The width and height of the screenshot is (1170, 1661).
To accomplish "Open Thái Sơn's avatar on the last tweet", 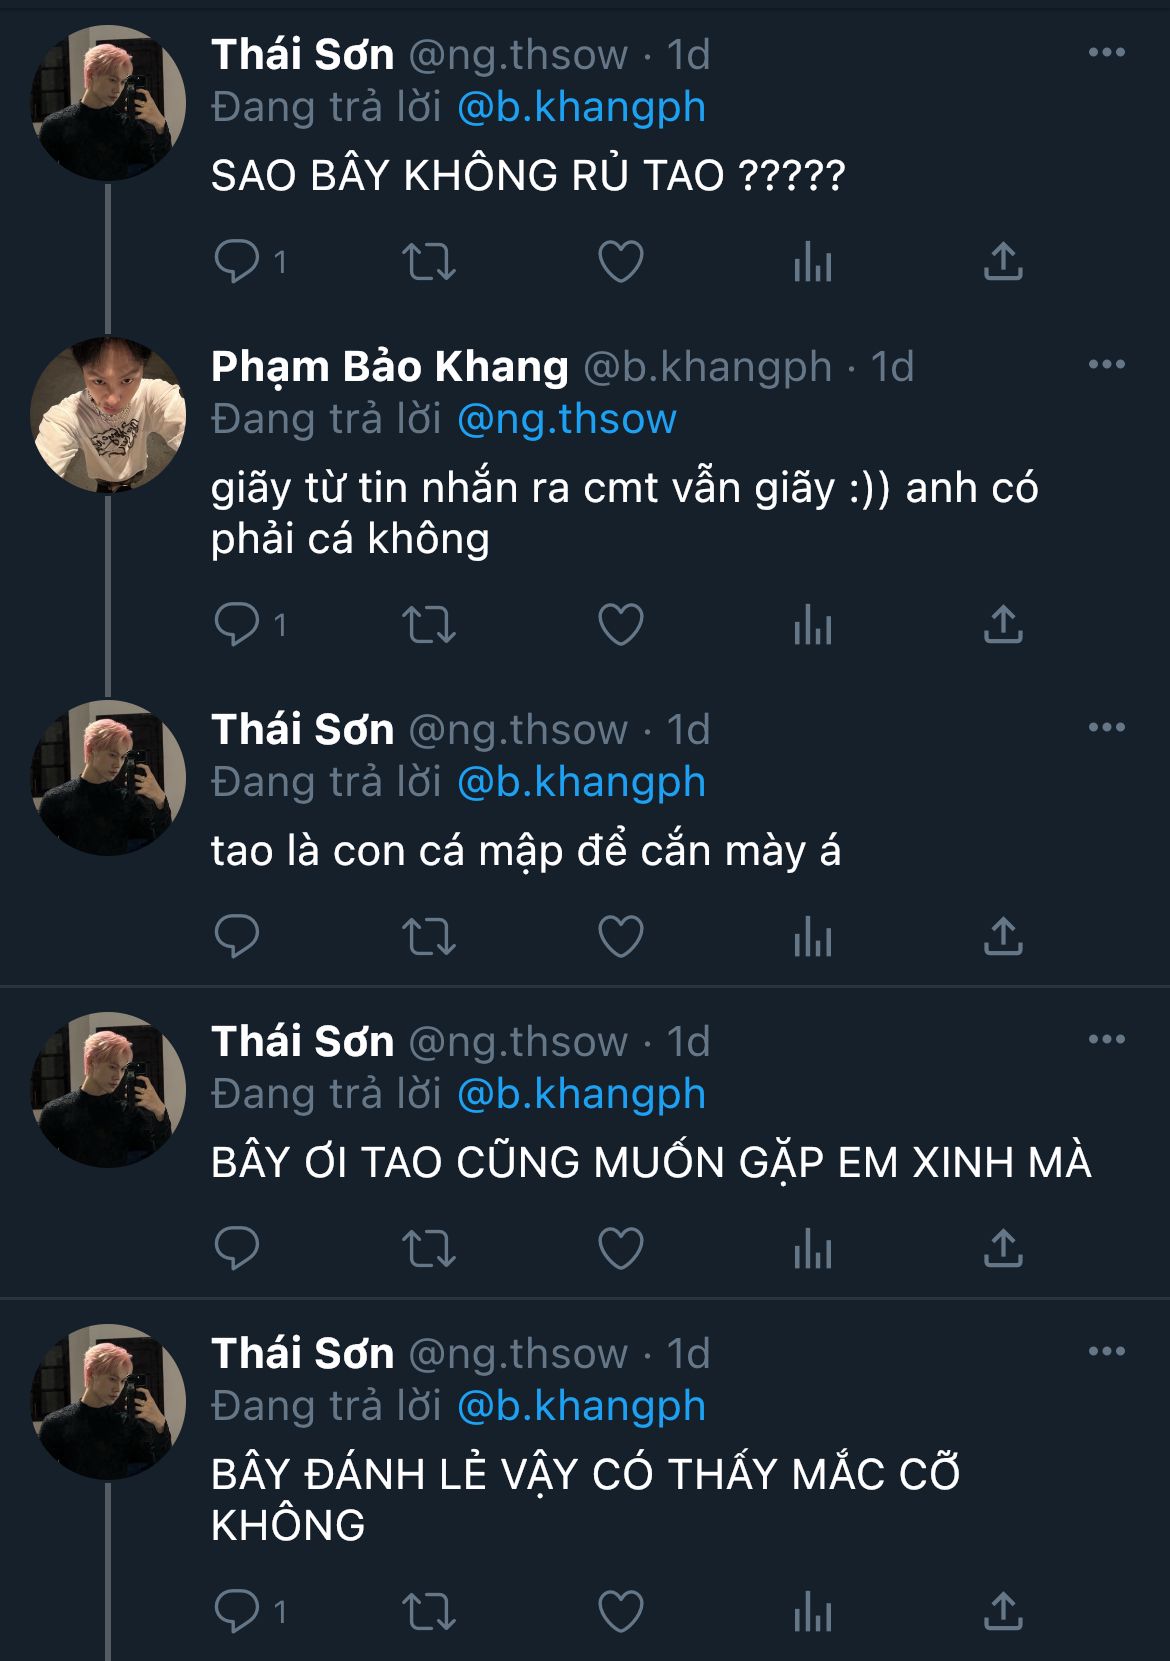I will click(x=108, y=1401).
